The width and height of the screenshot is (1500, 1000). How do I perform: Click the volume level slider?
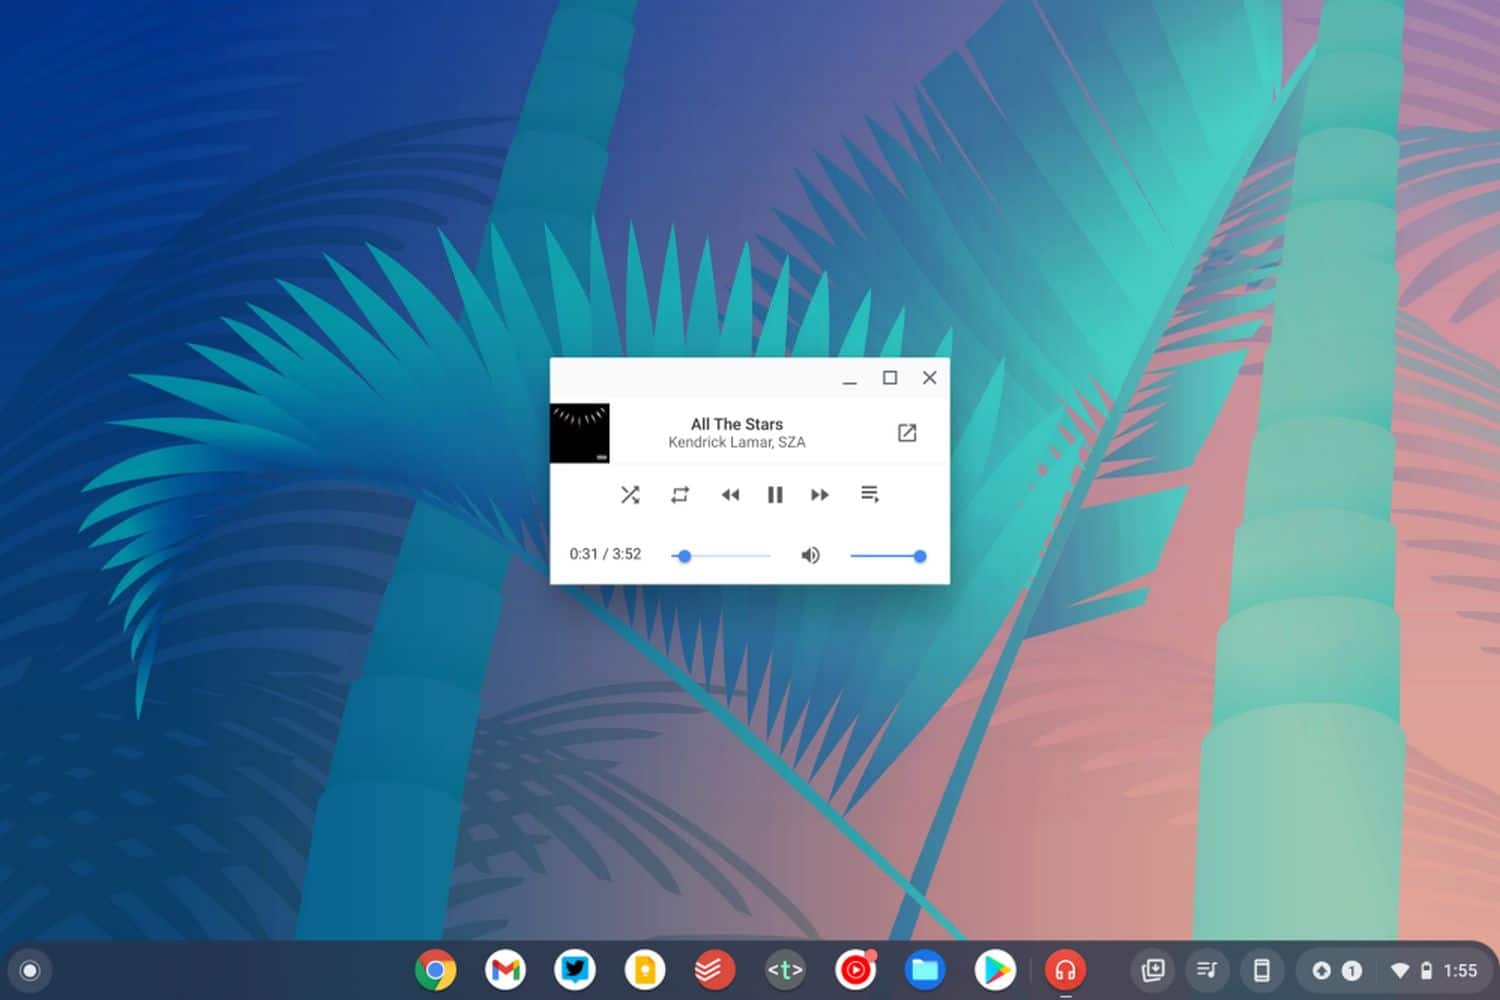885,556
